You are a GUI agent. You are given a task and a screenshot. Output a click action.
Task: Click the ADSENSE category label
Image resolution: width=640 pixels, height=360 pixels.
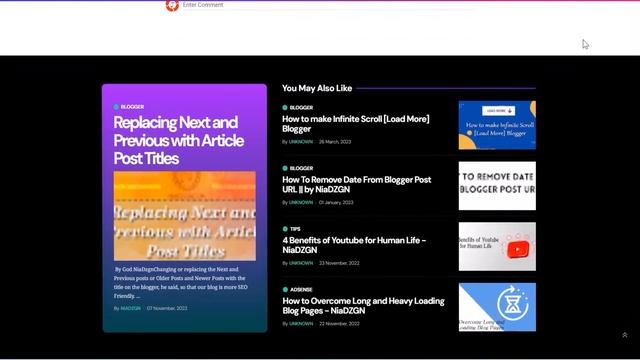click(301, 290)
